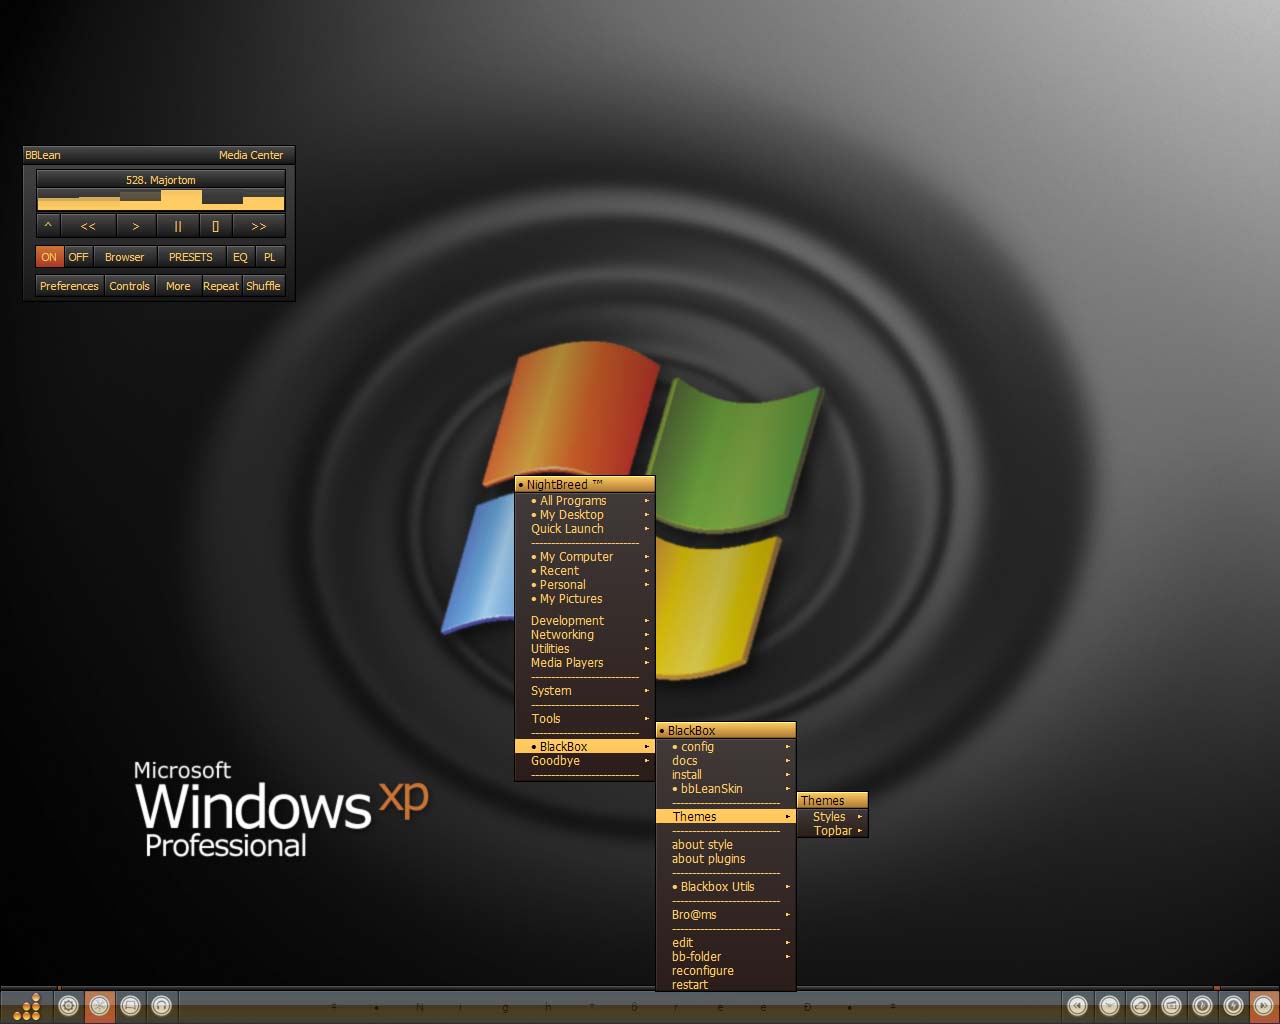This screenshot has width=1280, height=1024.
Task: Open Utilities menu entry
Action: [x=585, y=649]
